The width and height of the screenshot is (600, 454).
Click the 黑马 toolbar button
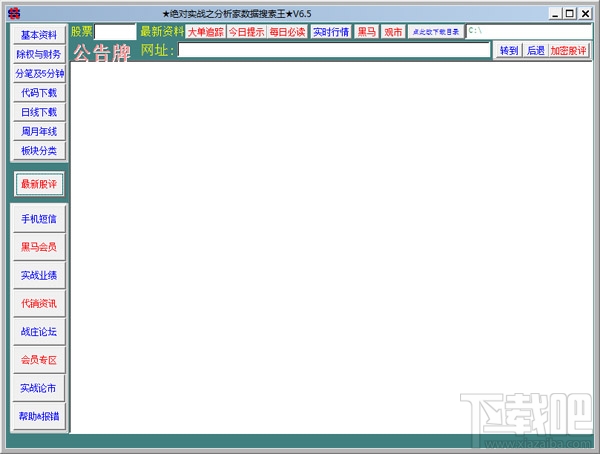point(367,32)
